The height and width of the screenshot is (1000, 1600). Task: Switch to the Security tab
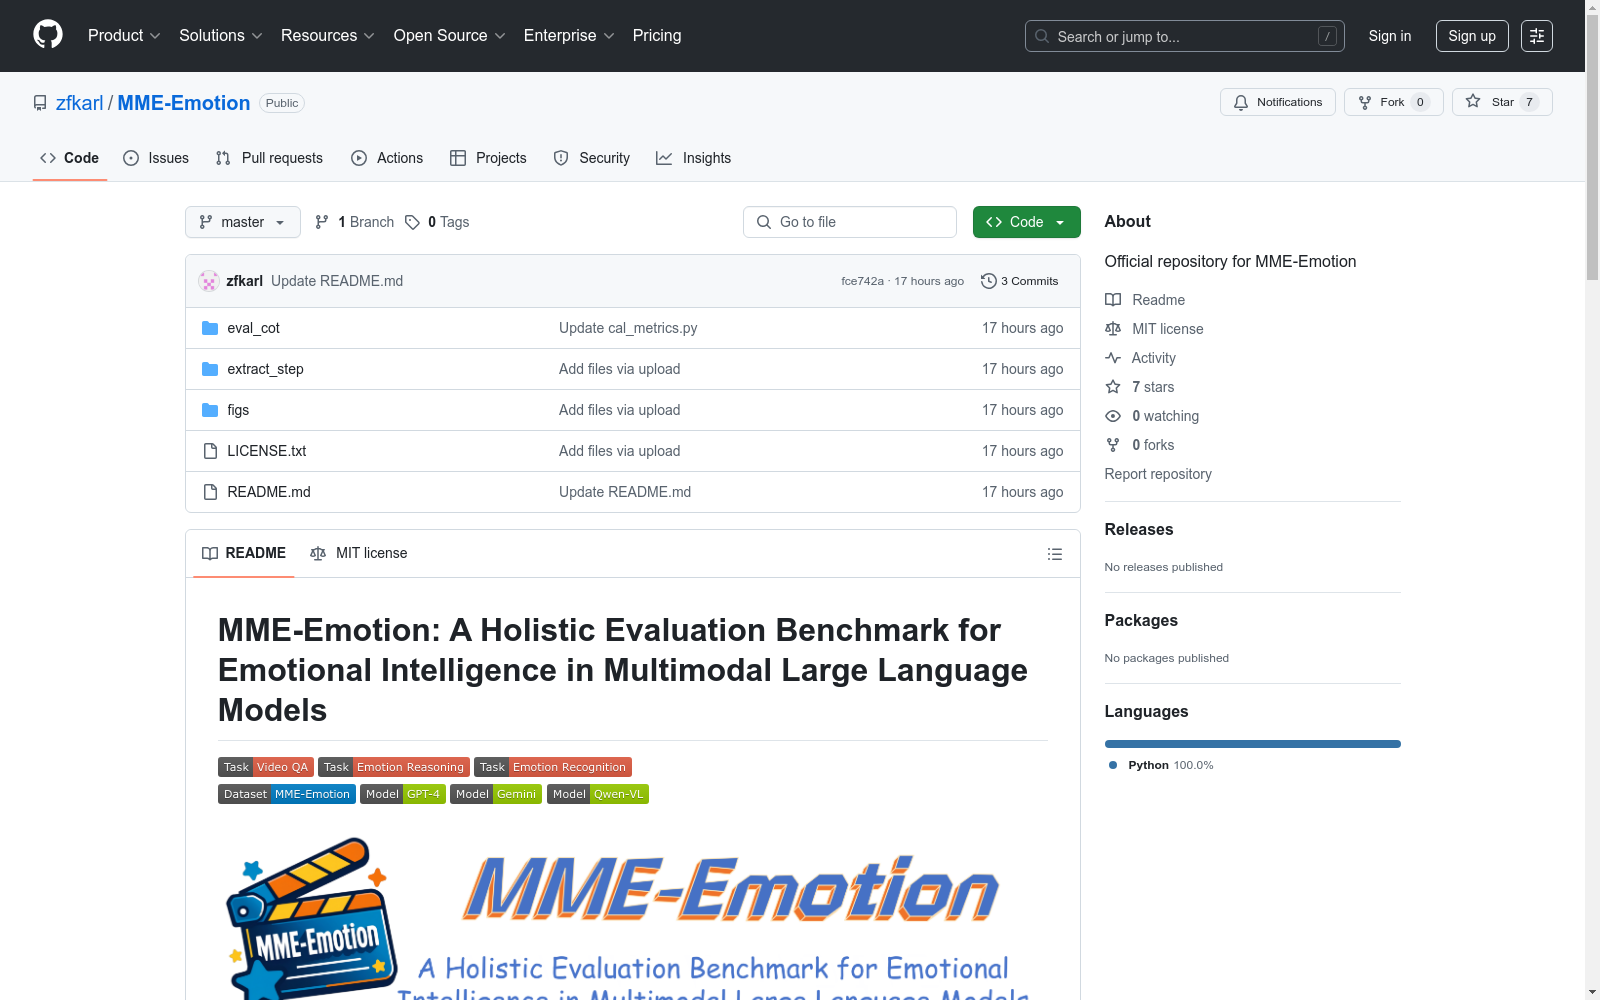coord(592,158)
